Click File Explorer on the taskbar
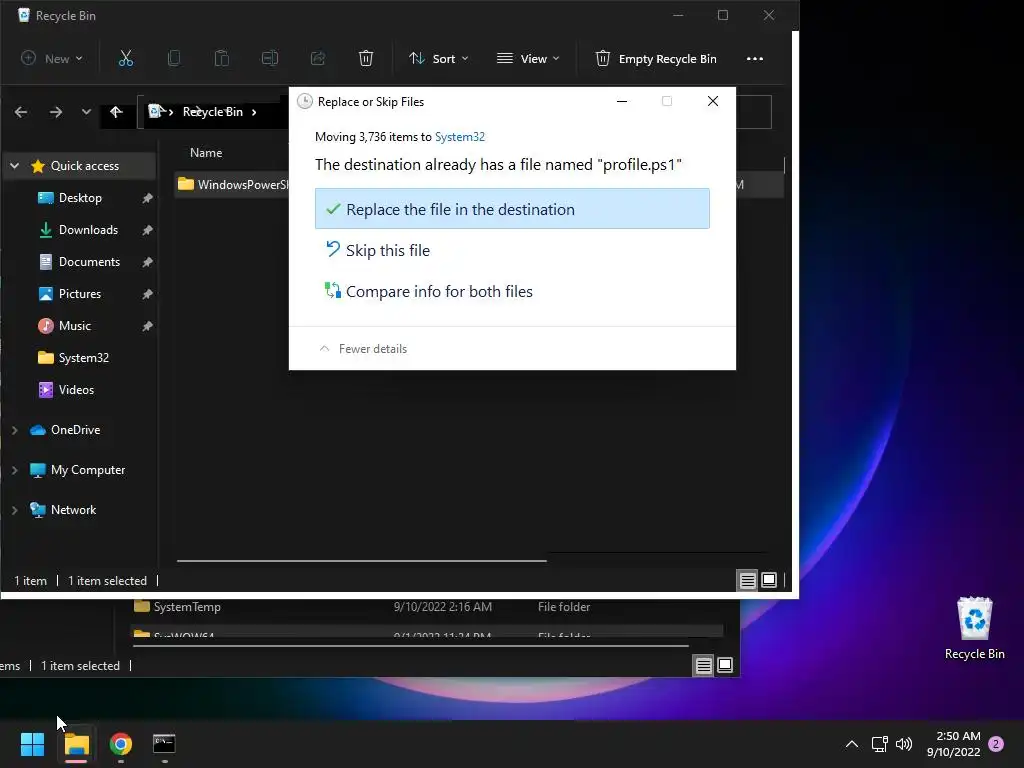The image size is (1024, 768). click(x=76, y=744)
